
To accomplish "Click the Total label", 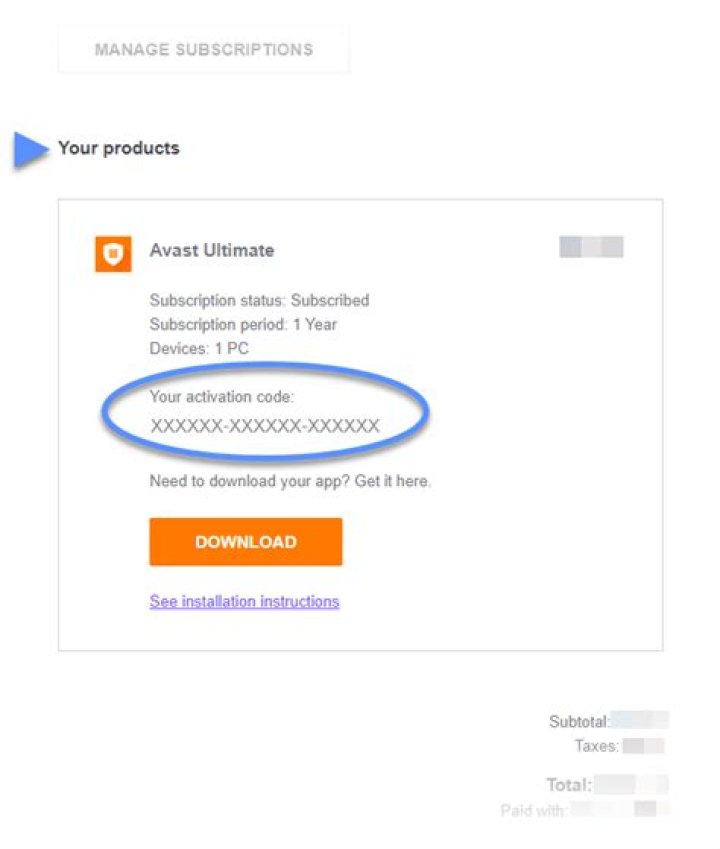I will (569, 785).
